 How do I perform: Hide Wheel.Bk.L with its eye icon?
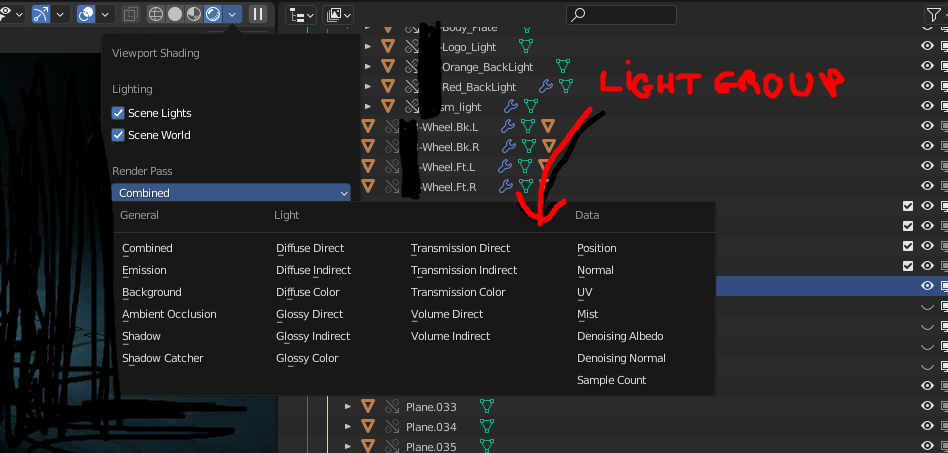(x=927, y=126)
